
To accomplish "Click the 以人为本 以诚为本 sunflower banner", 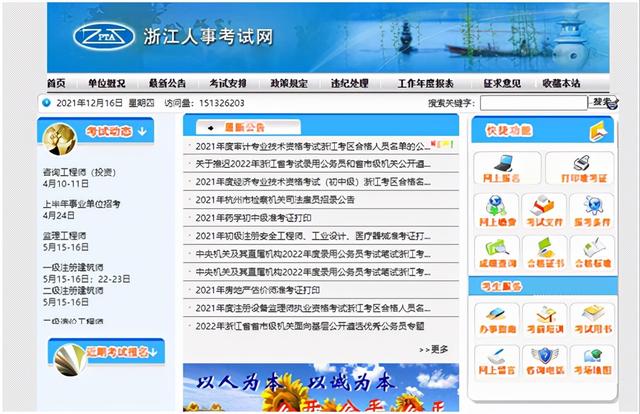I will (321, 387).
